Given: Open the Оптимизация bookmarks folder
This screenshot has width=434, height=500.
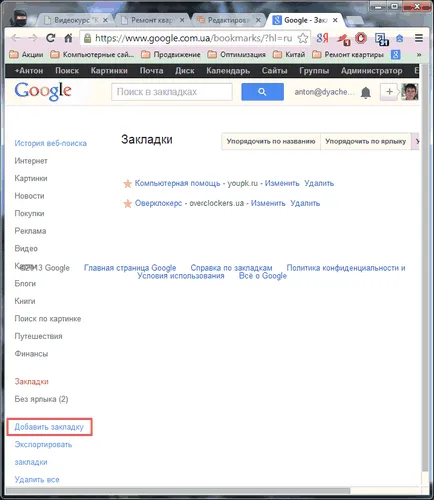Looking at the screenshot, I should [236, 55].
